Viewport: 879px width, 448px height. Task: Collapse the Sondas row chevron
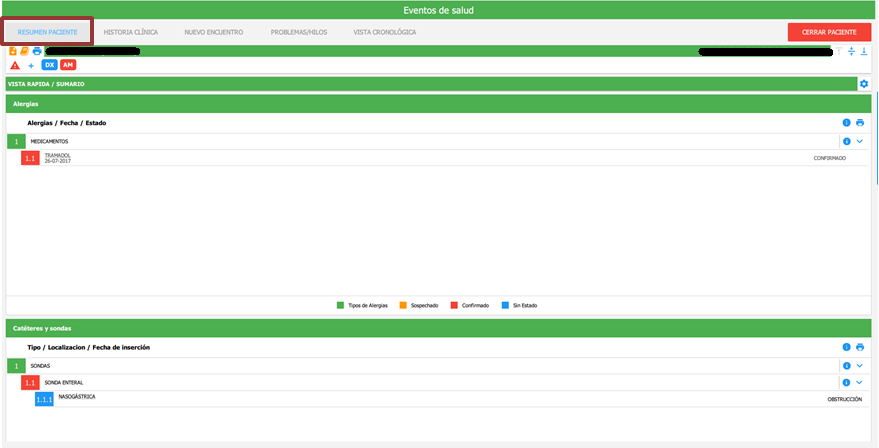[859, 366]
